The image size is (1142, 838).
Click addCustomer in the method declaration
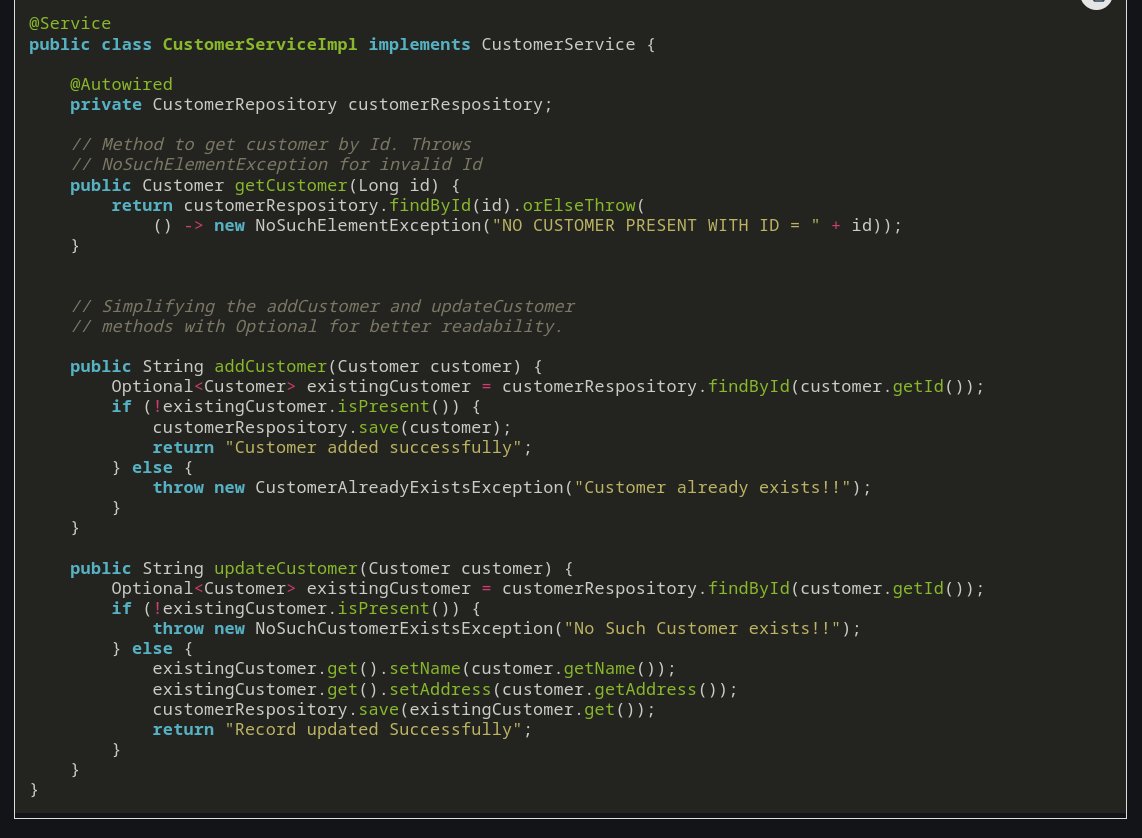point(270,367)
